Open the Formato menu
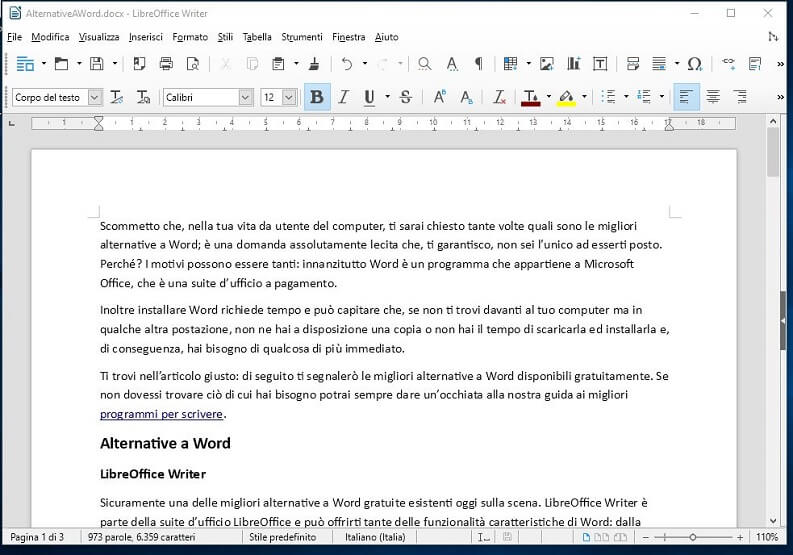Screen dimensions: 793x555 [x=190, y=37]
